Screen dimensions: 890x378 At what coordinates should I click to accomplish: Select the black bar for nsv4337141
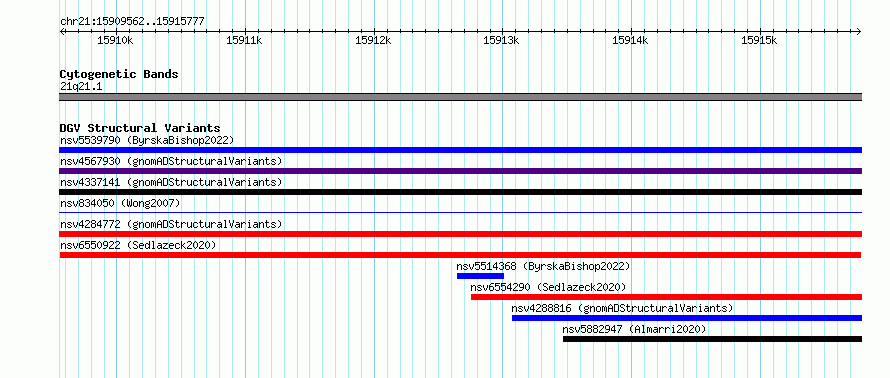[x=461, y=192]
